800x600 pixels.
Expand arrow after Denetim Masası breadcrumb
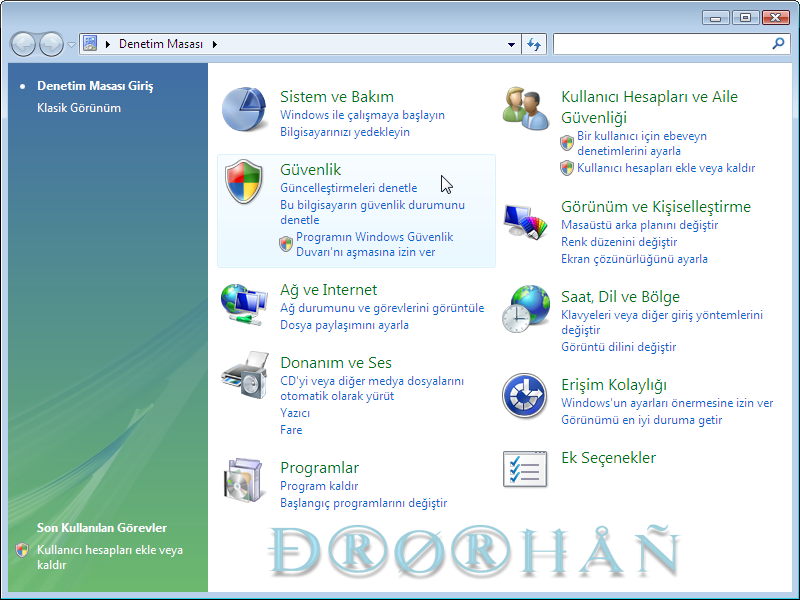click(215, 44)
